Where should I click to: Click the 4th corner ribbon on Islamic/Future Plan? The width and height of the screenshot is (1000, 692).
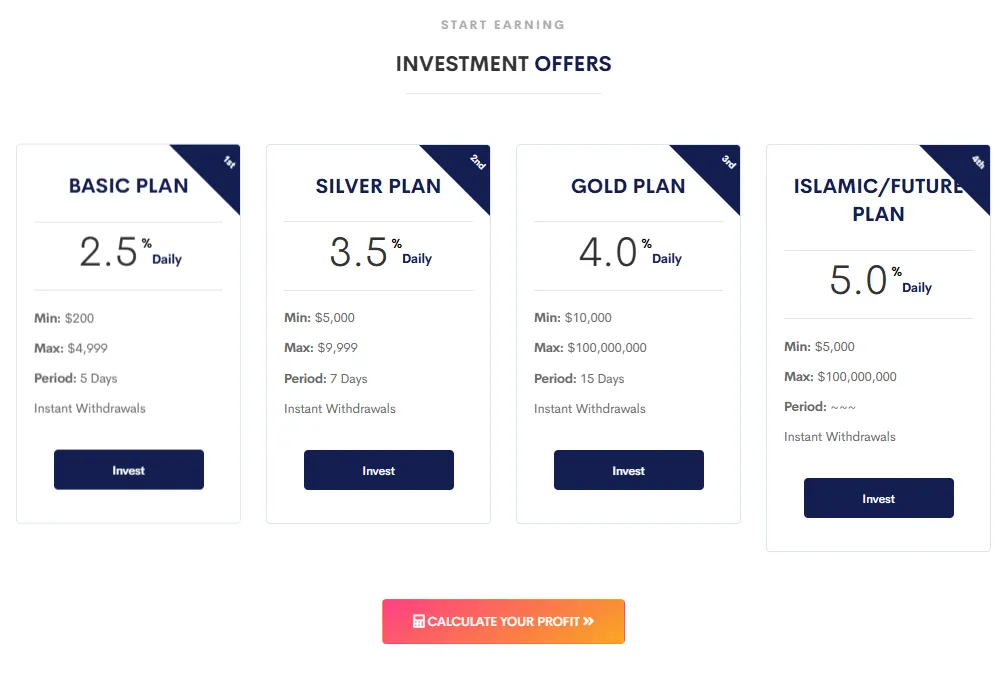(x=972, y=165)
